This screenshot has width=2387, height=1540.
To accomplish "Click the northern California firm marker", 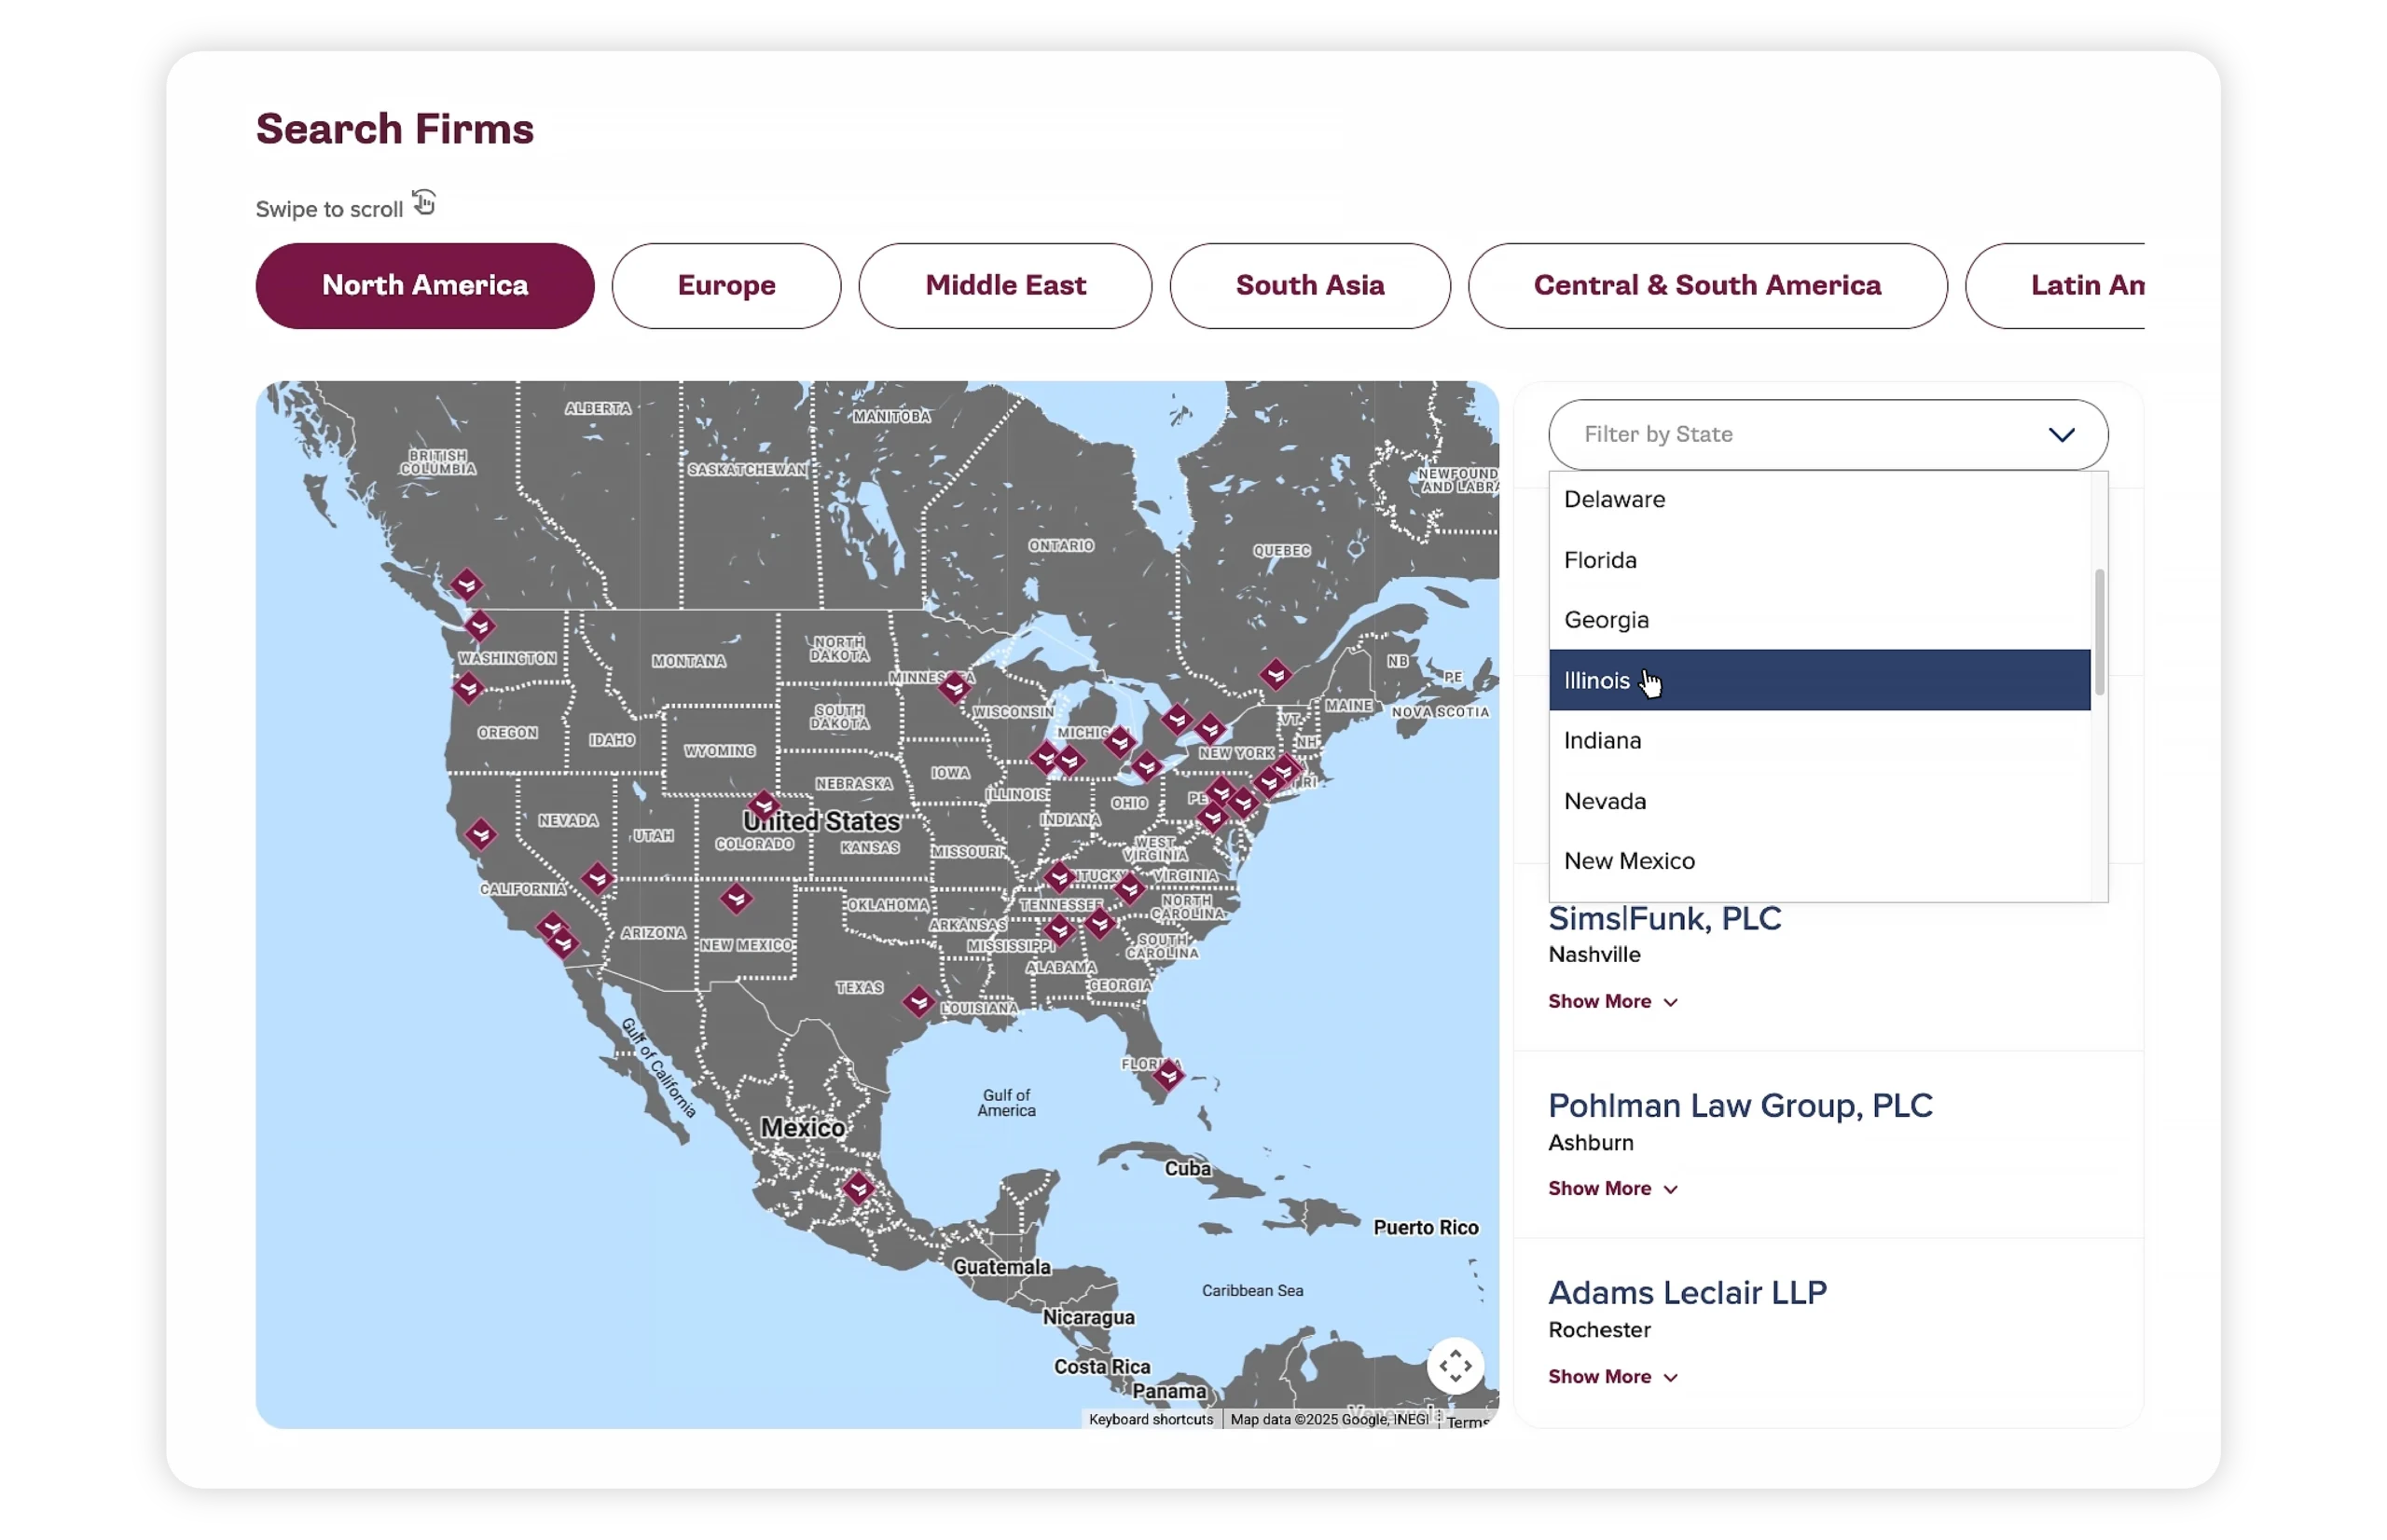I will tap(481, 834).
